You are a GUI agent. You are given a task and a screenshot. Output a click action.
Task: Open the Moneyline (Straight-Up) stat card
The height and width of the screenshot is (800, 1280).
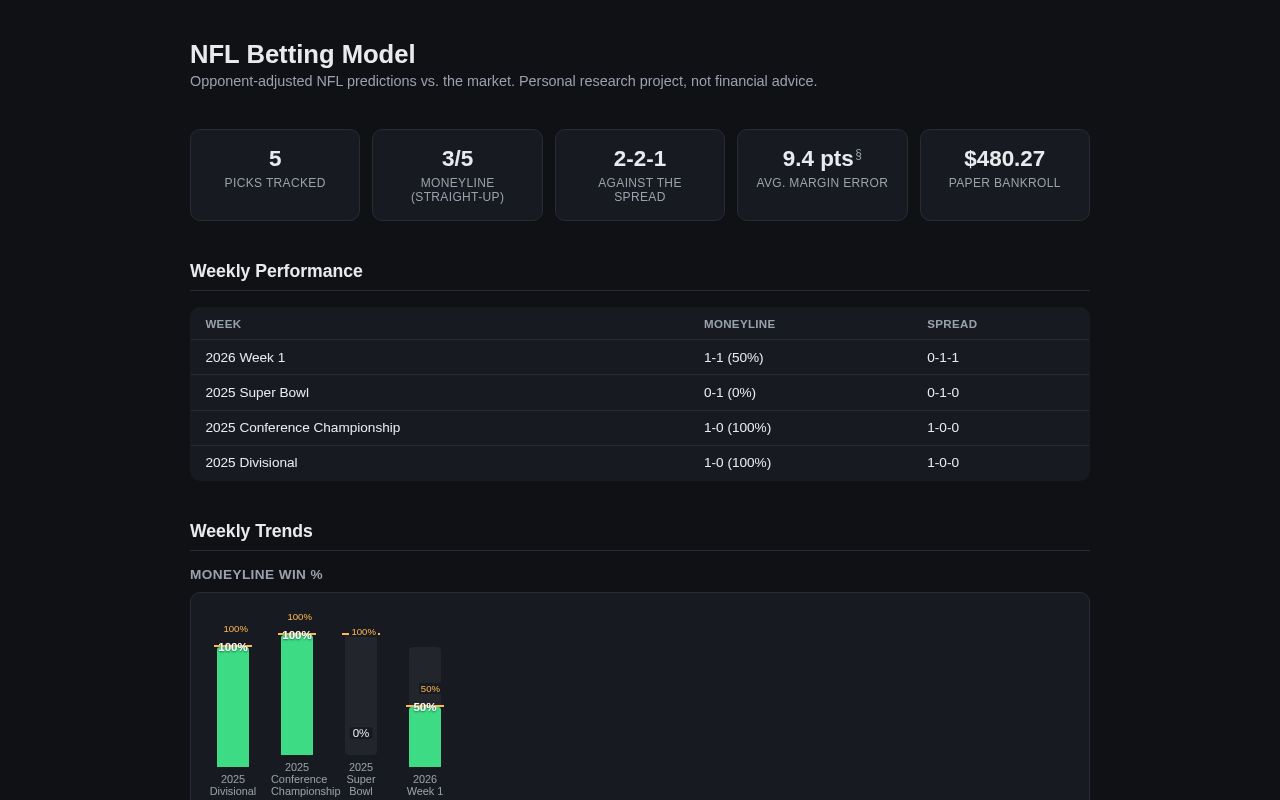(x=457, y=175)
